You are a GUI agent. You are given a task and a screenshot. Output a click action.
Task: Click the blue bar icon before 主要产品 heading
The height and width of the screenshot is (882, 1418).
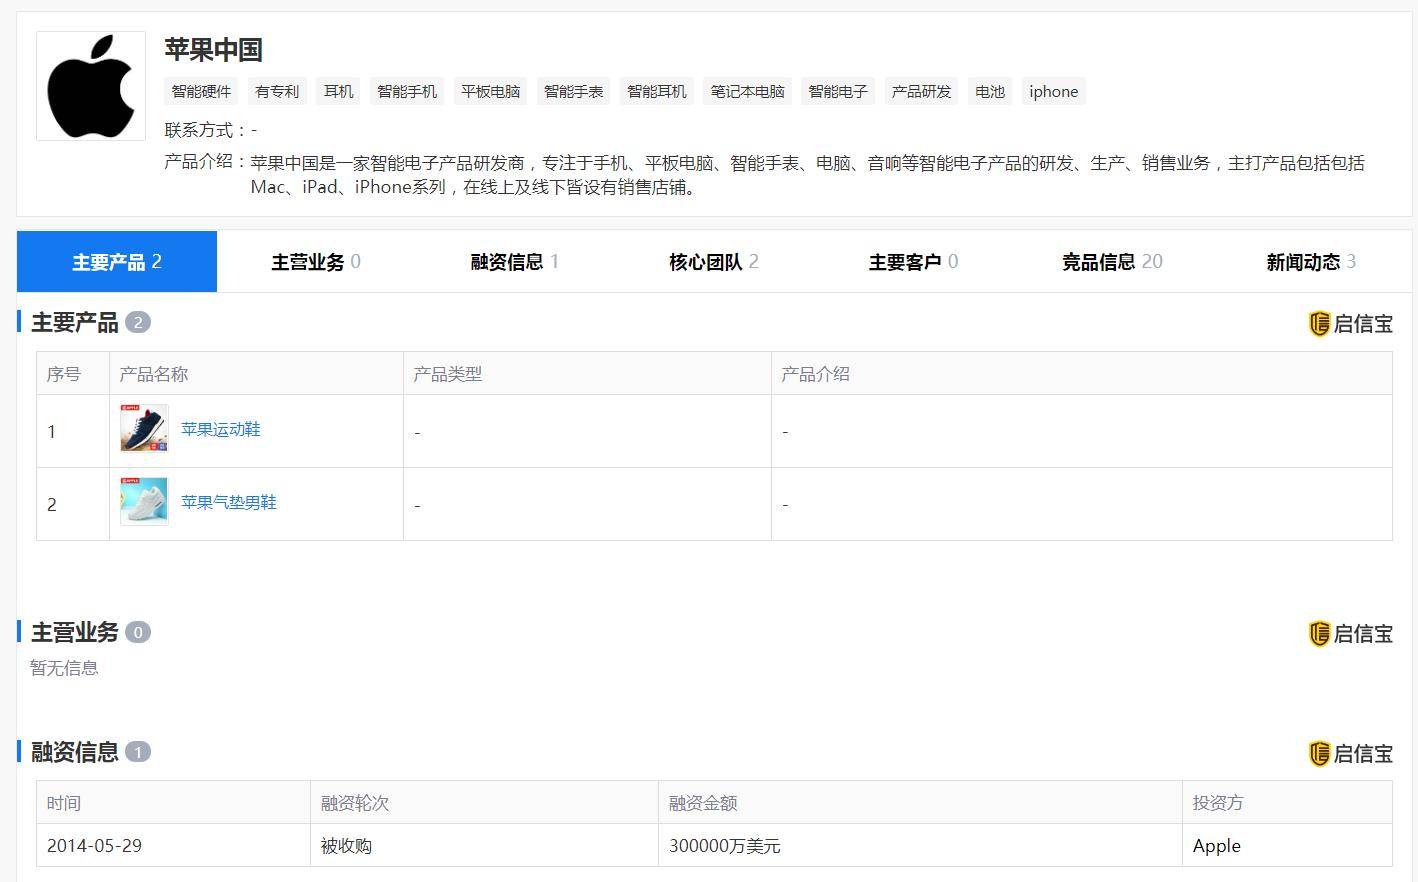click(x=19, y=321)
